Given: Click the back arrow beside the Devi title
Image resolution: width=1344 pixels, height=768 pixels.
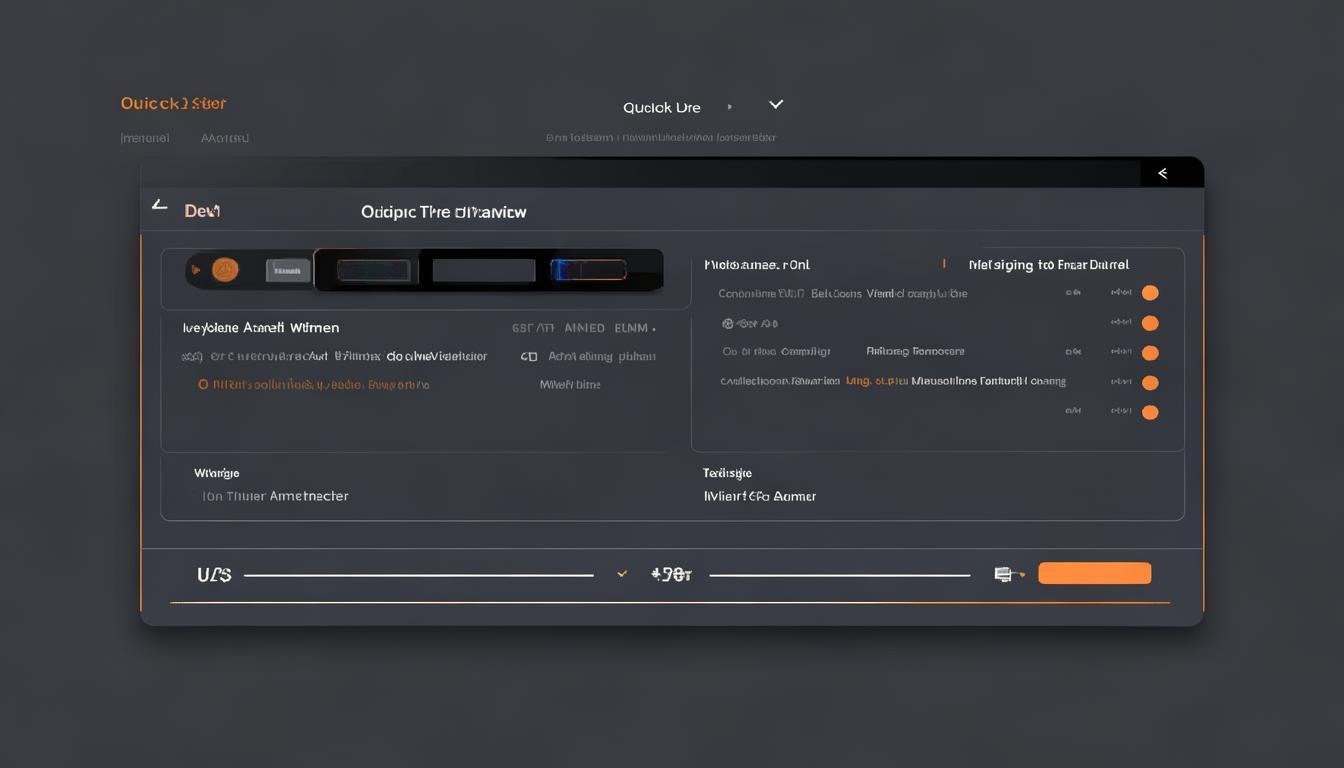Looking at the screenshot, I should tap(159, 205).
